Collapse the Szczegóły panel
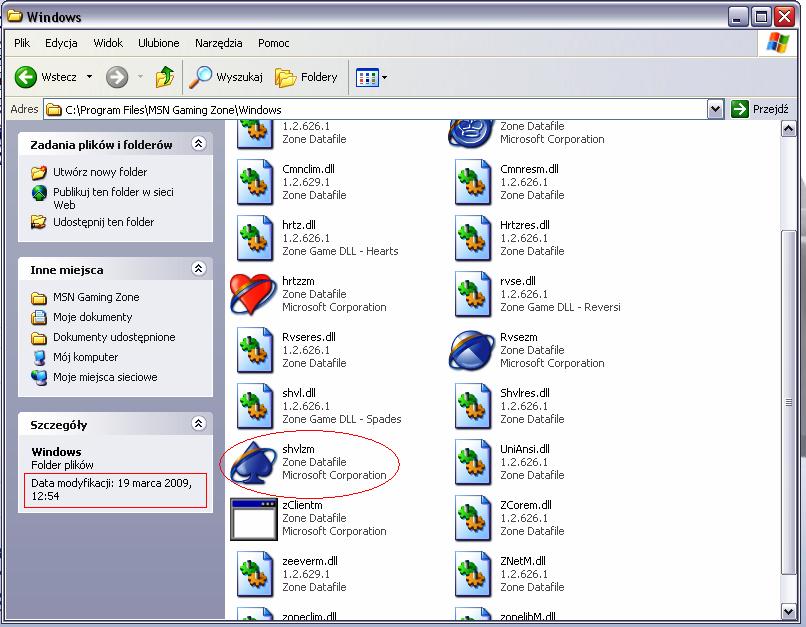This screenshot has width=806, height=627. click(x=198, y=424)
